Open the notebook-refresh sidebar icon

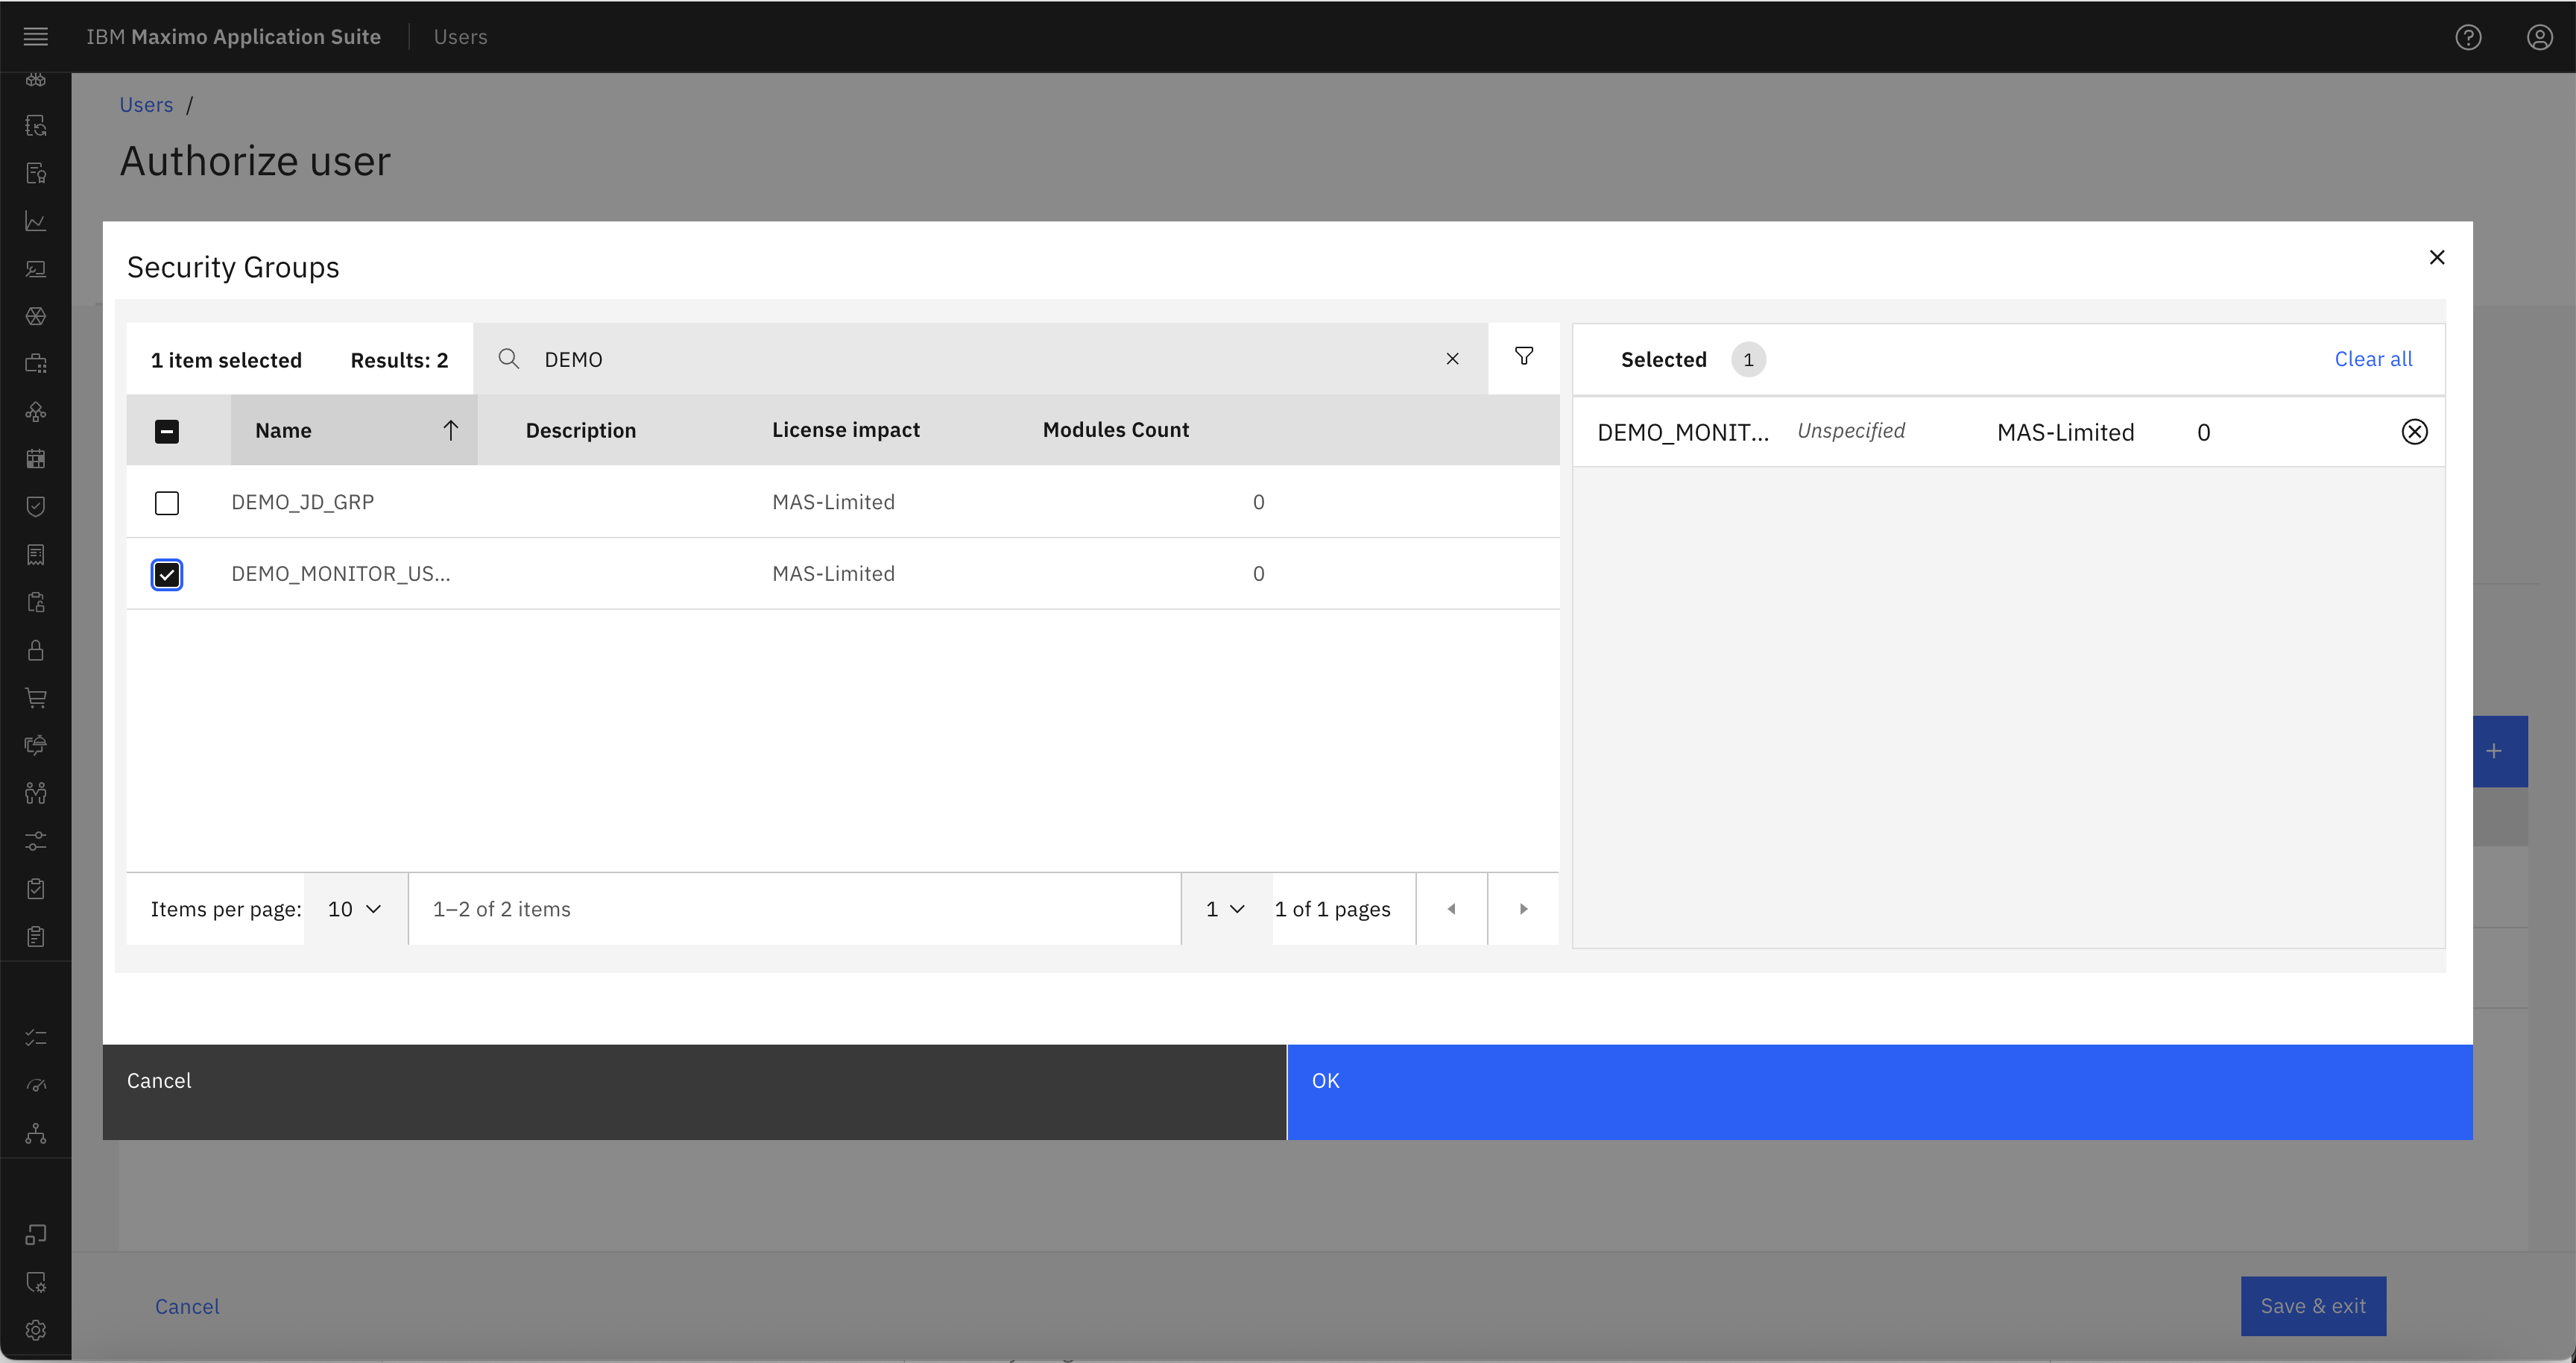(36, 125)
